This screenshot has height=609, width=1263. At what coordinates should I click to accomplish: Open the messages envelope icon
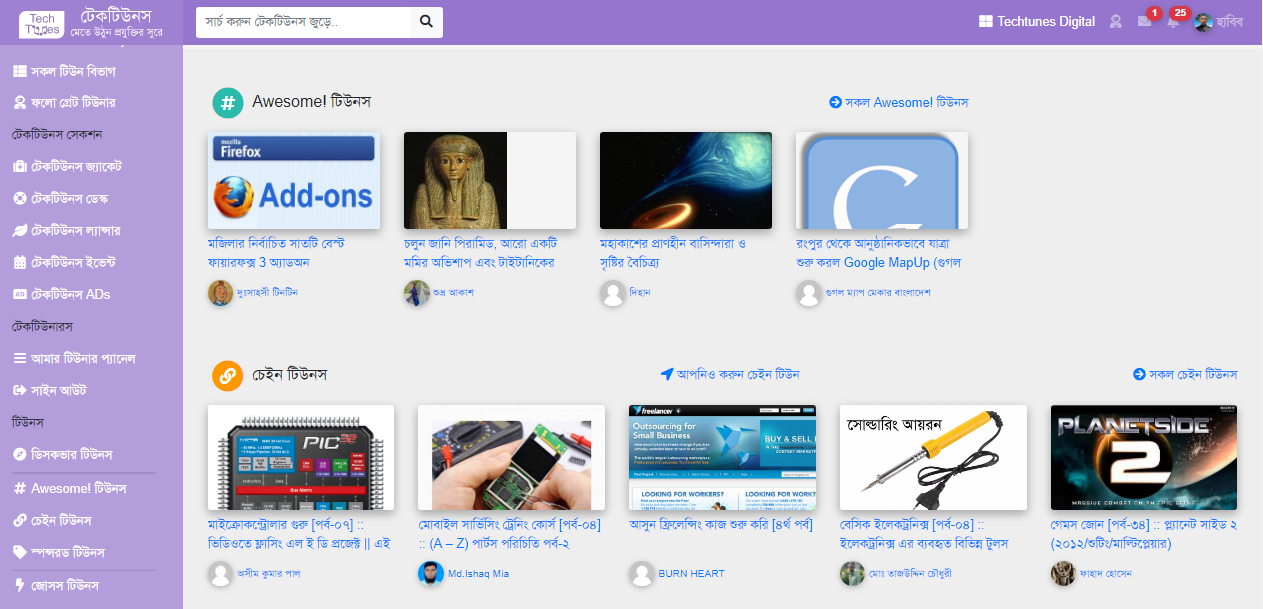click(1144, 22)
